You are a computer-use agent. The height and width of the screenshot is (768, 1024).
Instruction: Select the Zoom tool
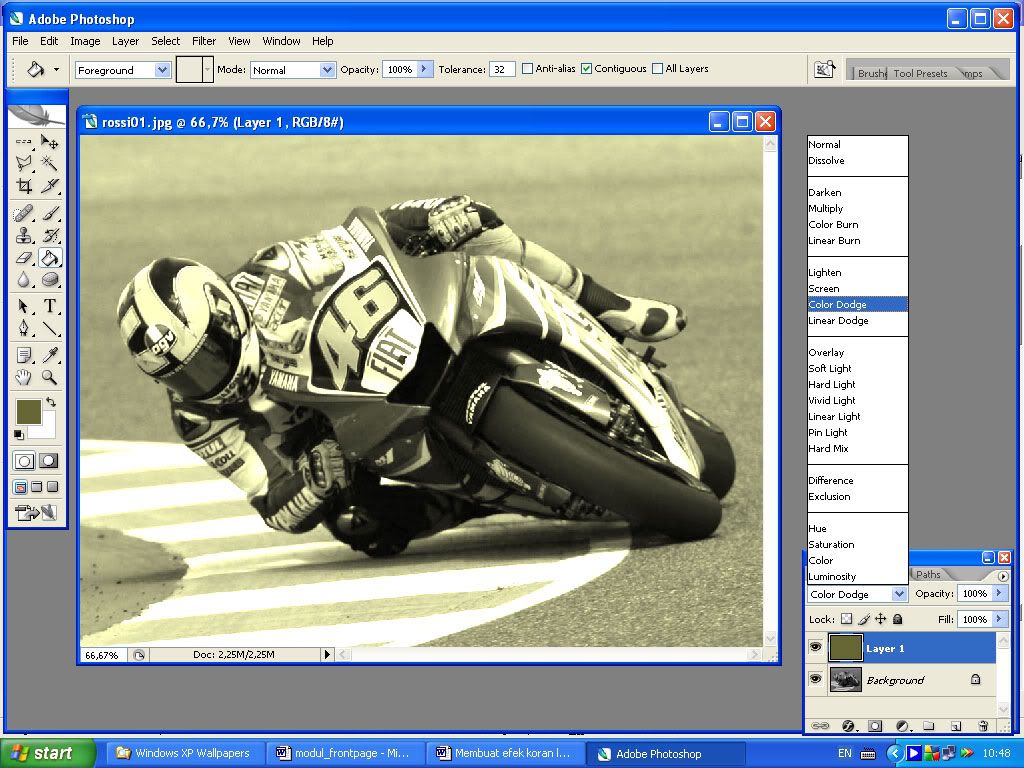[50, 377]
